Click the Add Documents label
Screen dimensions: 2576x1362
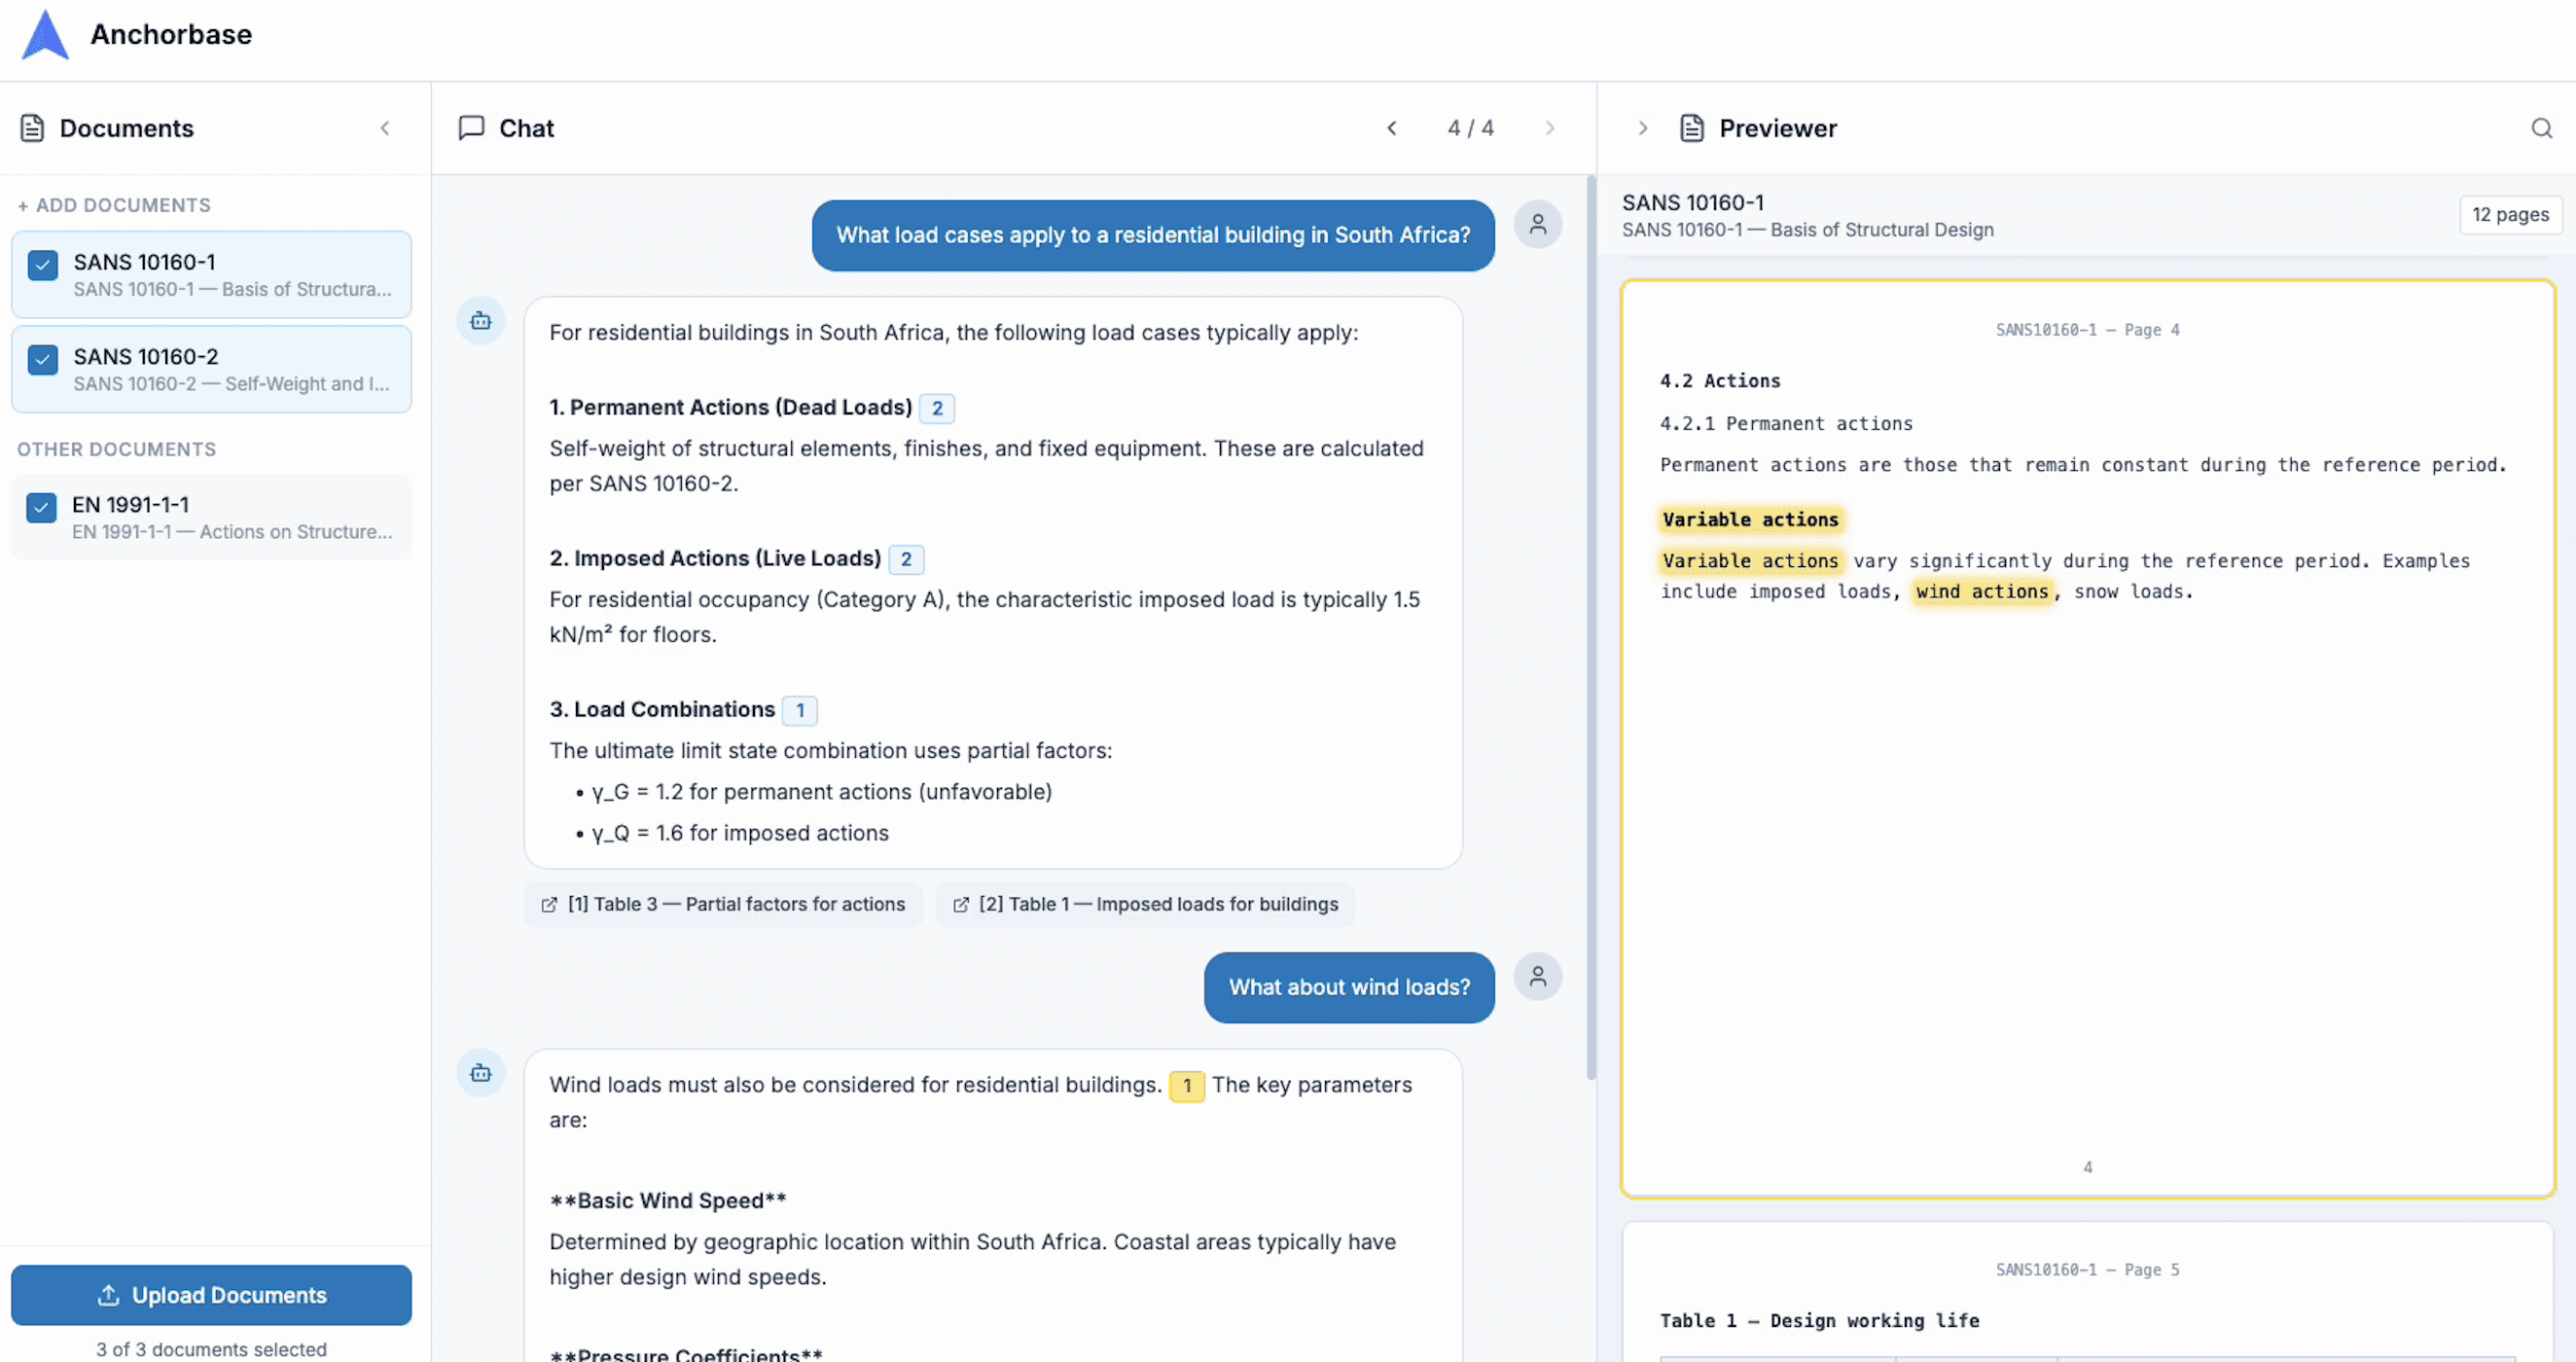tap(114, 205)
